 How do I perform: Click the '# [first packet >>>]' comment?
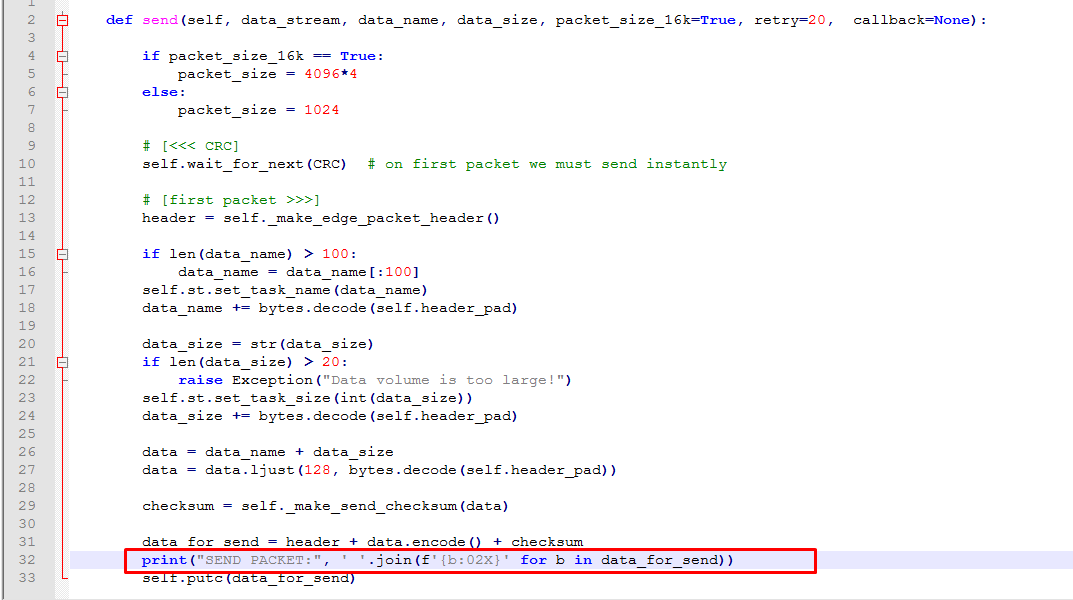[231, 200]
